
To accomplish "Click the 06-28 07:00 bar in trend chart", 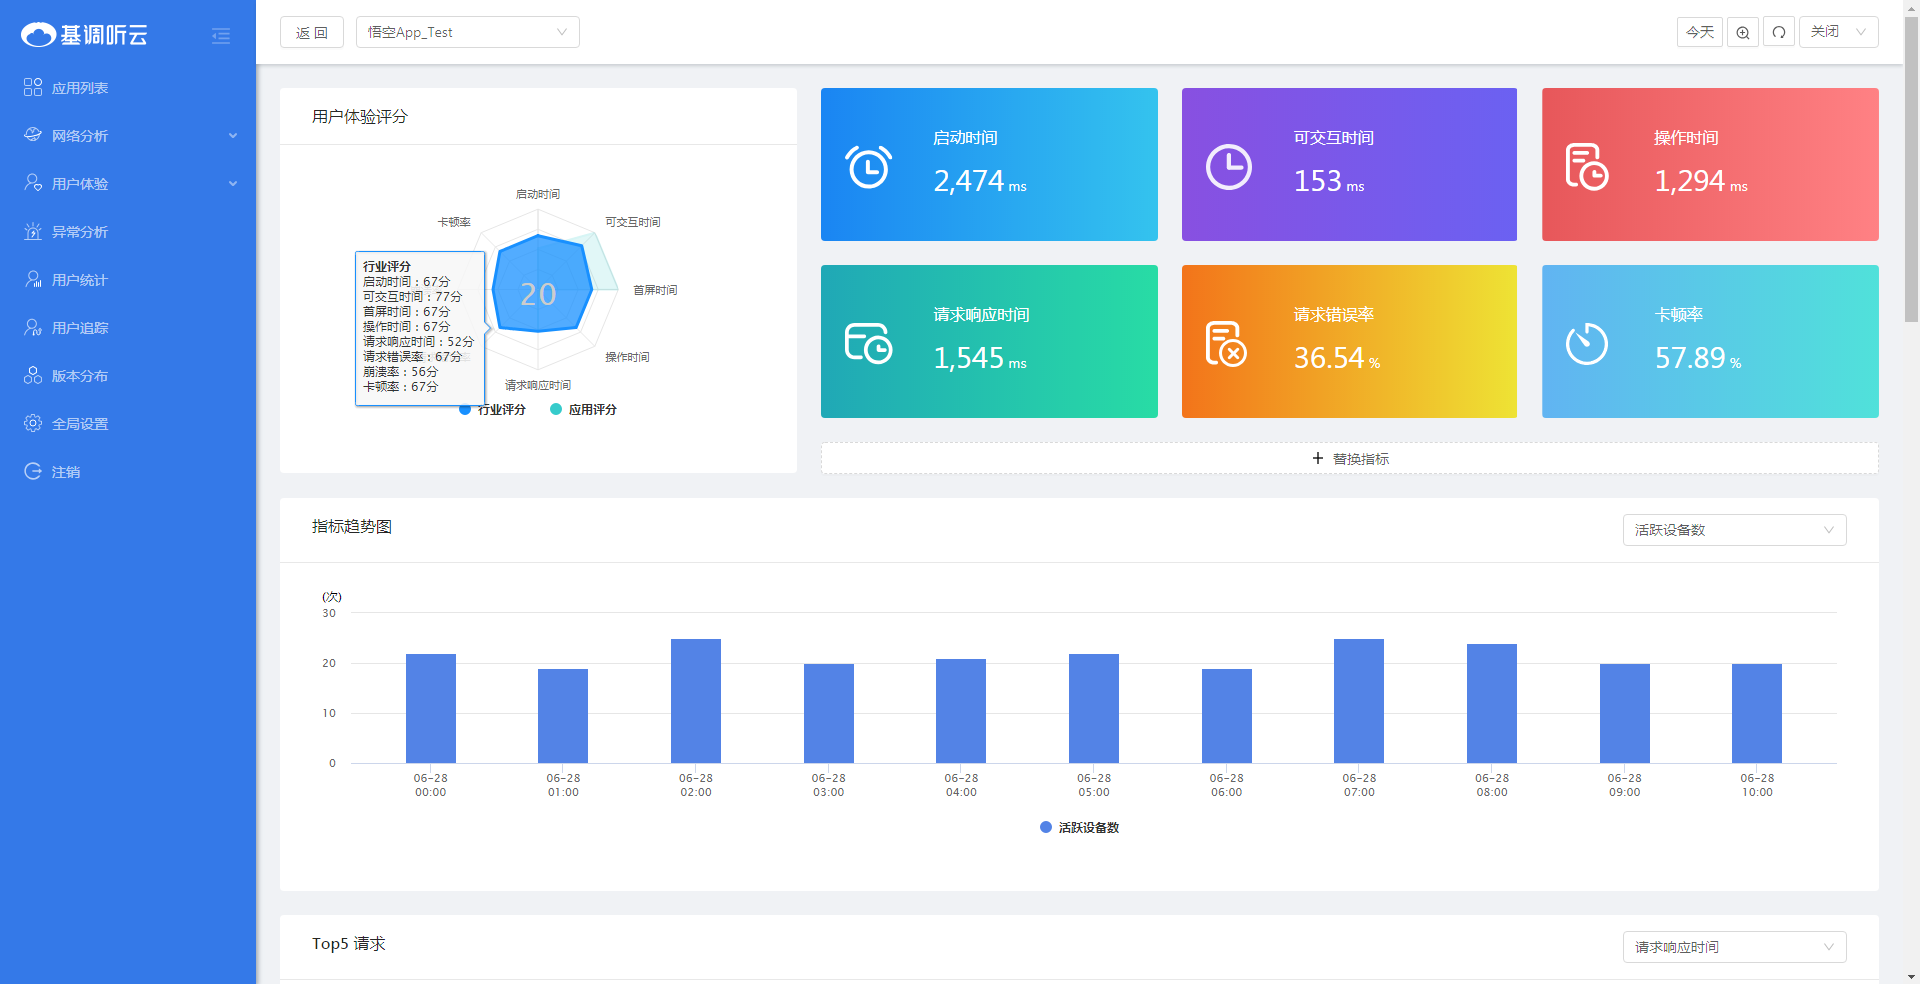I will click(1359, 700).
